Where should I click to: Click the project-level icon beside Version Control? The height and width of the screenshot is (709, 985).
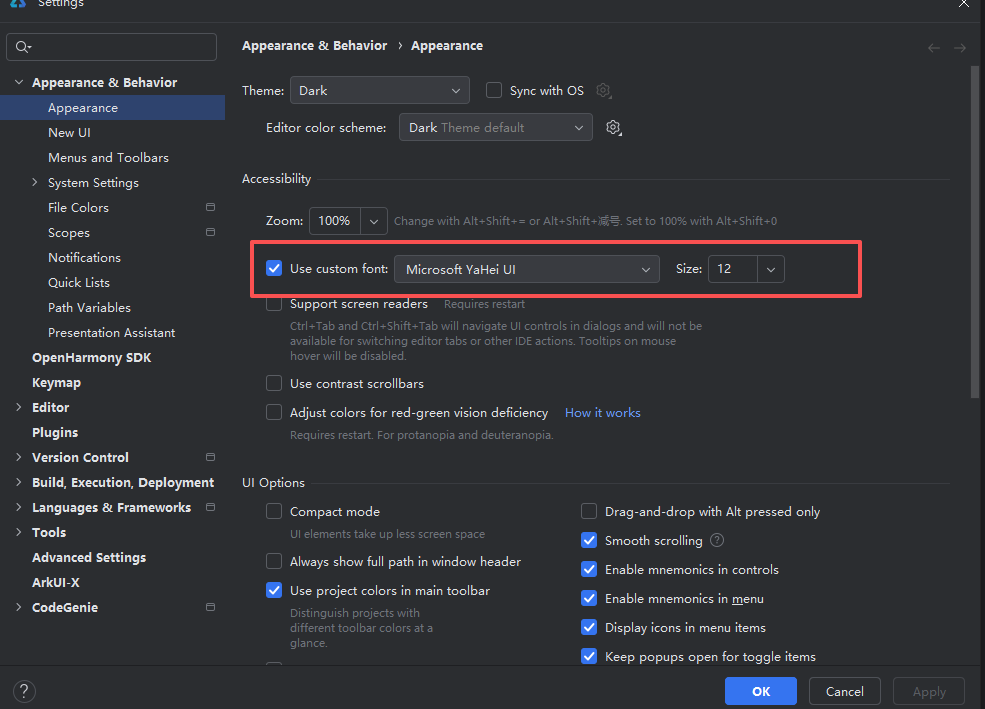(210, 458)
